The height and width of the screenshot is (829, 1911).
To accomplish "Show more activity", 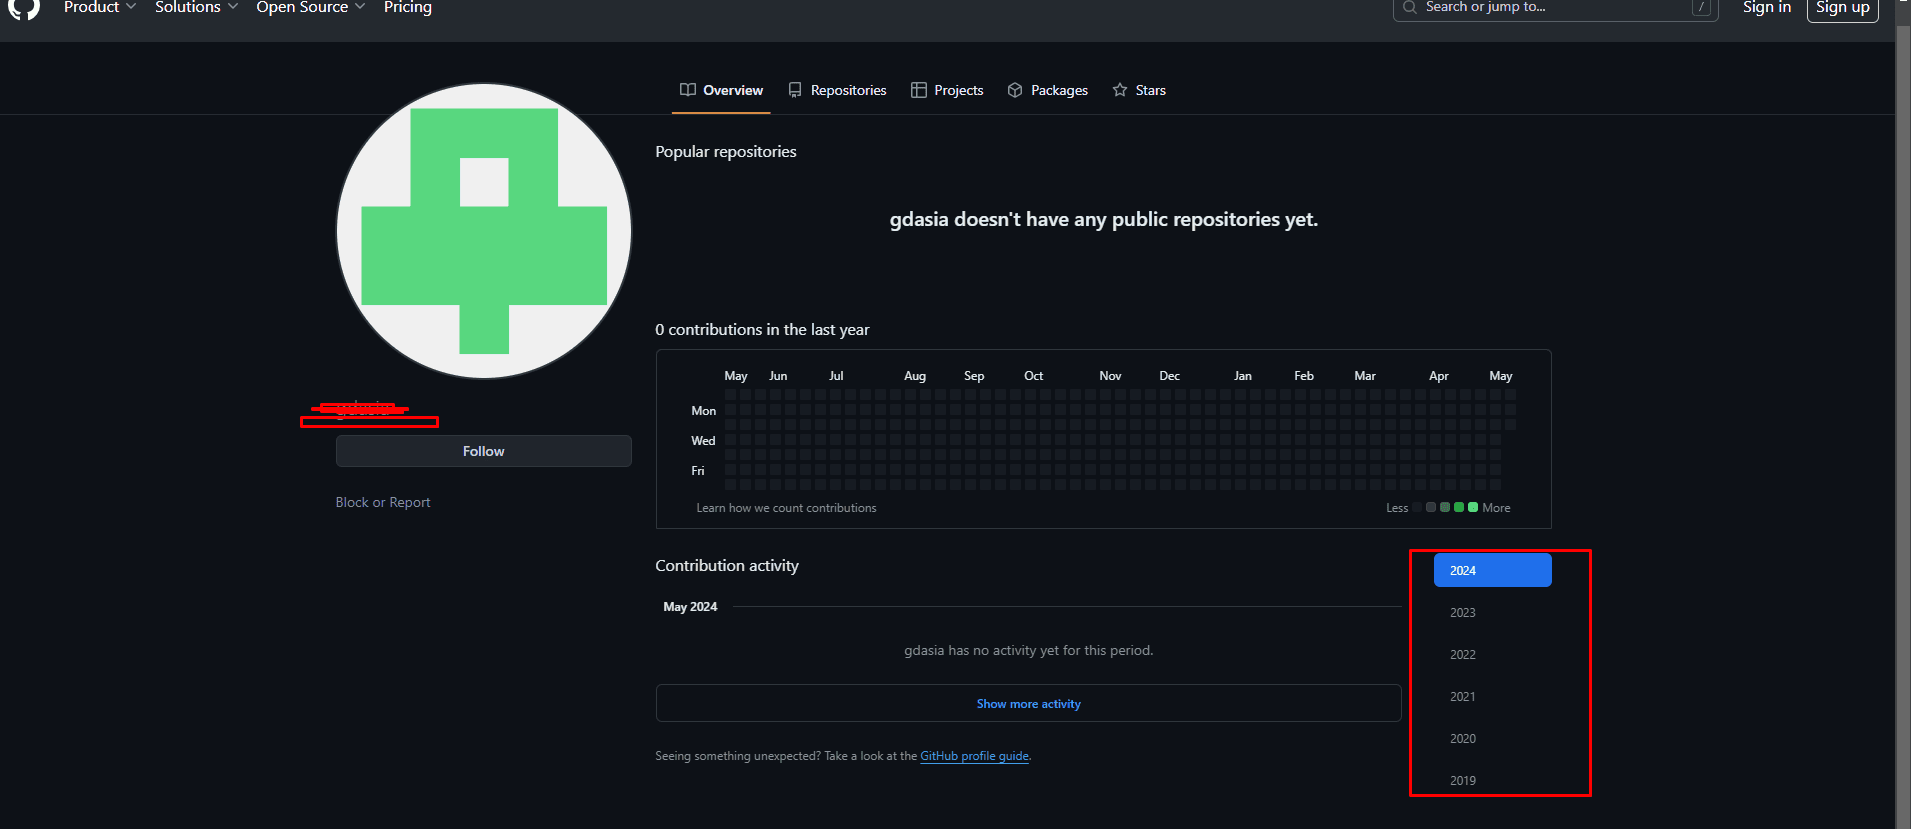I will click(x=1028, y=703).
